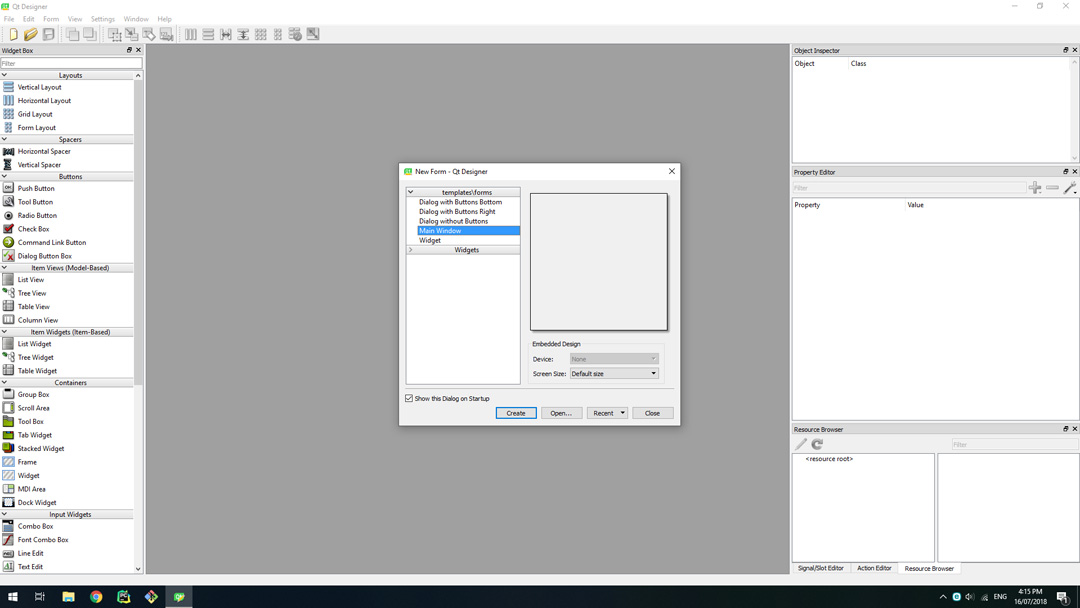
Task: Click the Property Editor wrench configure icon
Action: pos(1070,187)
